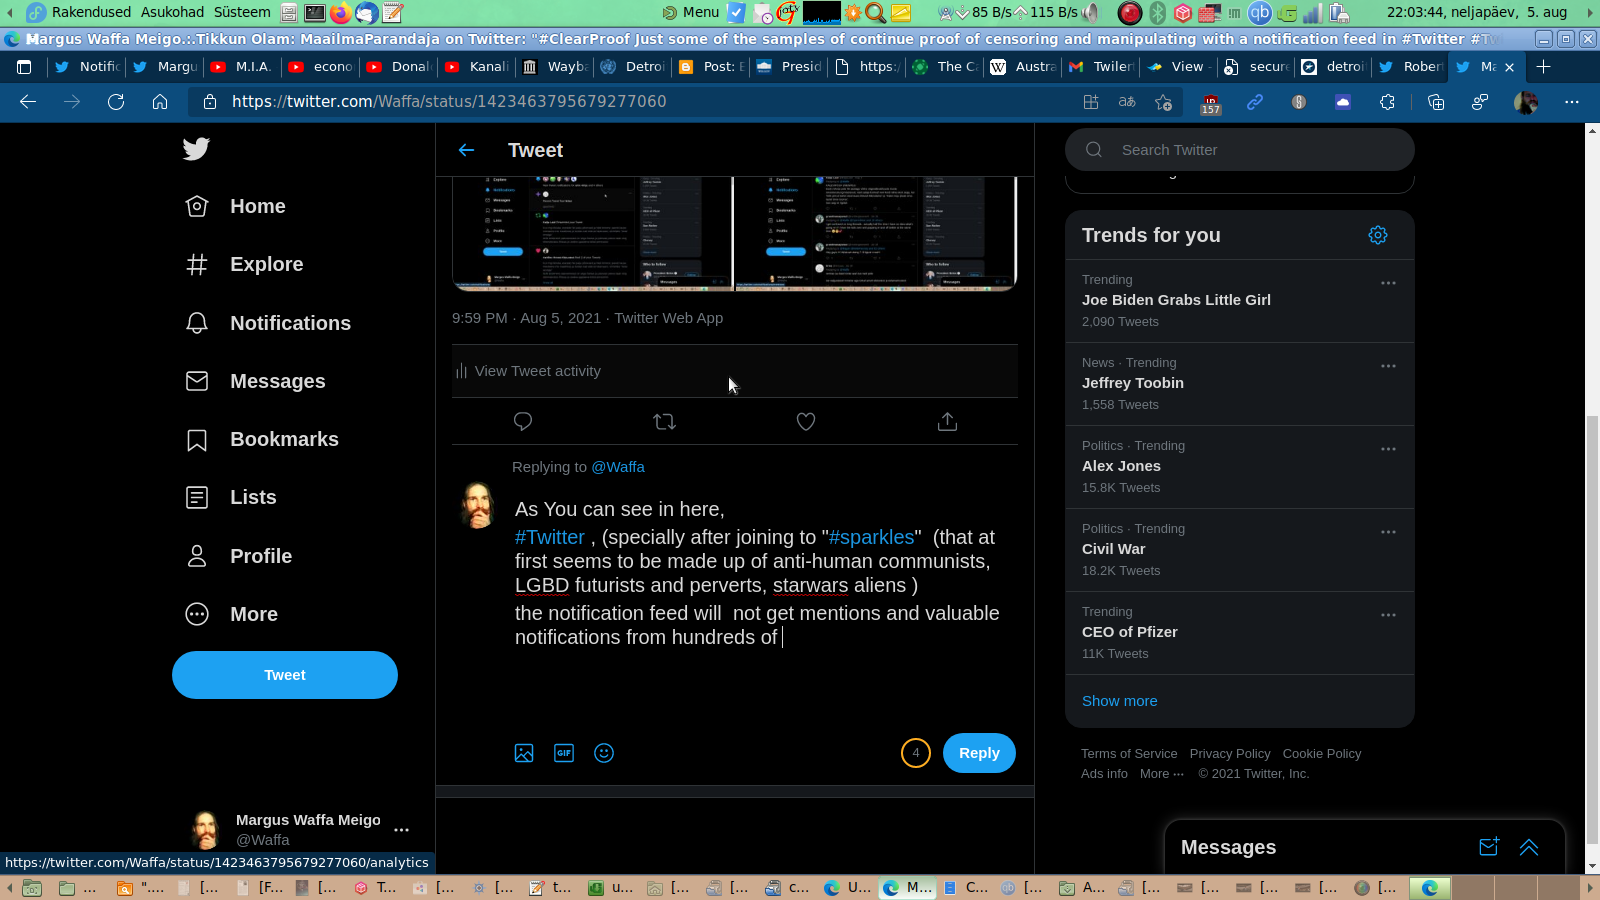
Task: Click Show more under trends
Action: coord(1119,701)
